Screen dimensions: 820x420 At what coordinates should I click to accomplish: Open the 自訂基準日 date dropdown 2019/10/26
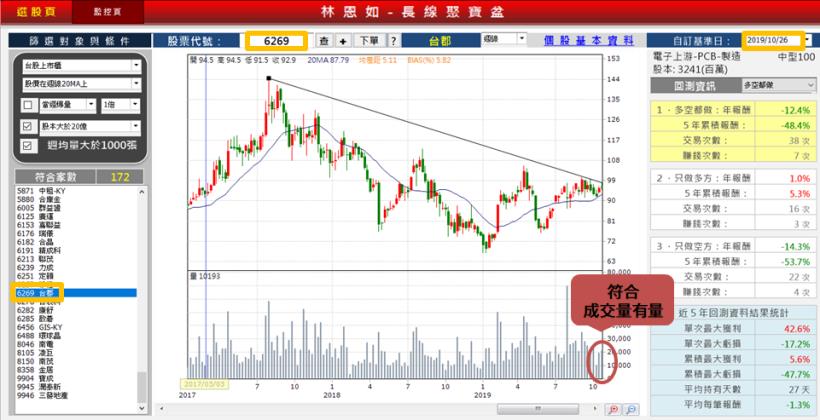pos(808,40)
